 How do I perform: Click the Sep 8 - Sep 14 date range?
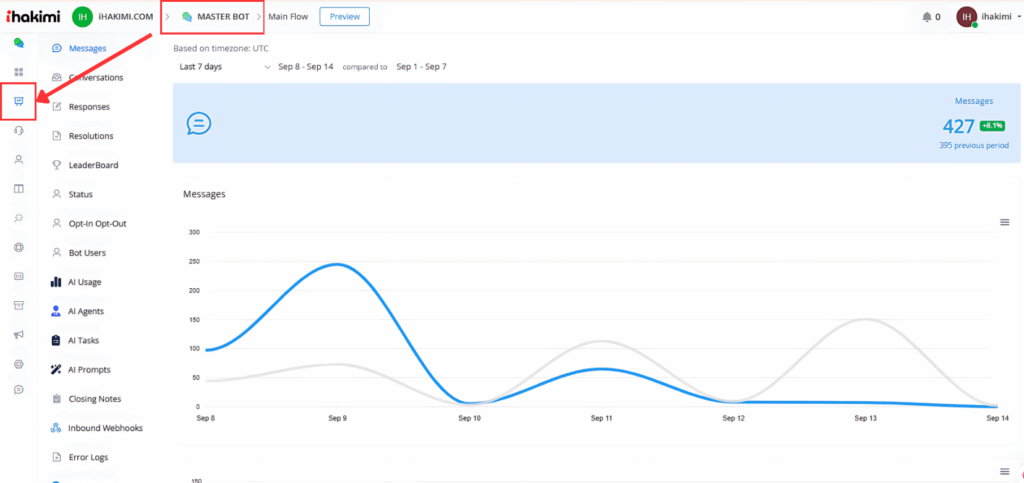pos(306,67)
